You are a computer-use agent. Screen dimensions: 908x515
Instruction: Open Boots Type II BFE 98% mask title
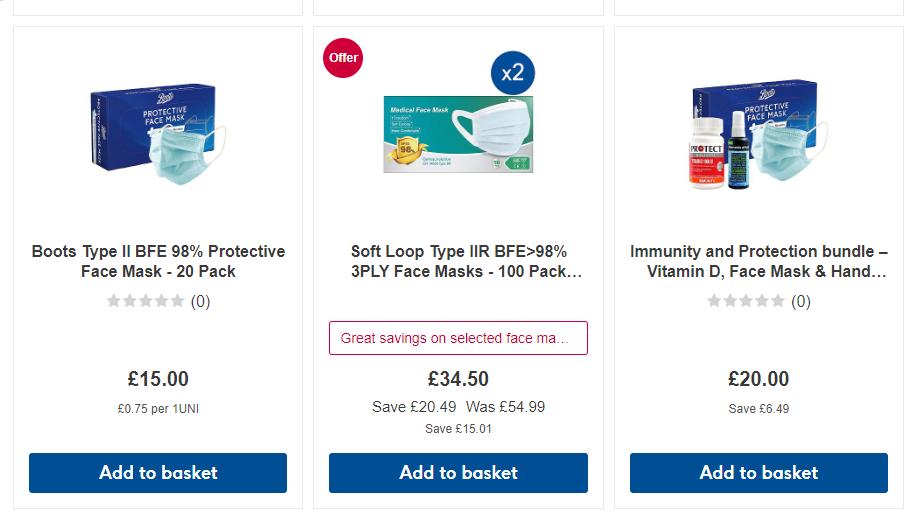pos(158,261)
